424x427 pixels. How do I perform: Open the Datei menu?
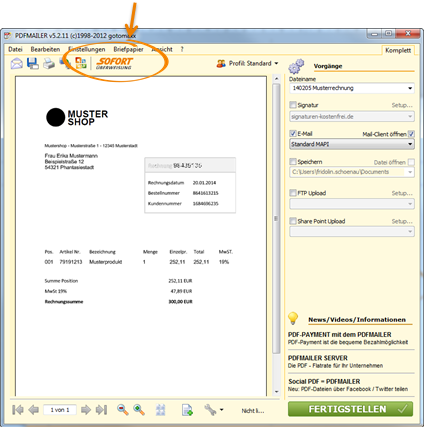[15, 49]
